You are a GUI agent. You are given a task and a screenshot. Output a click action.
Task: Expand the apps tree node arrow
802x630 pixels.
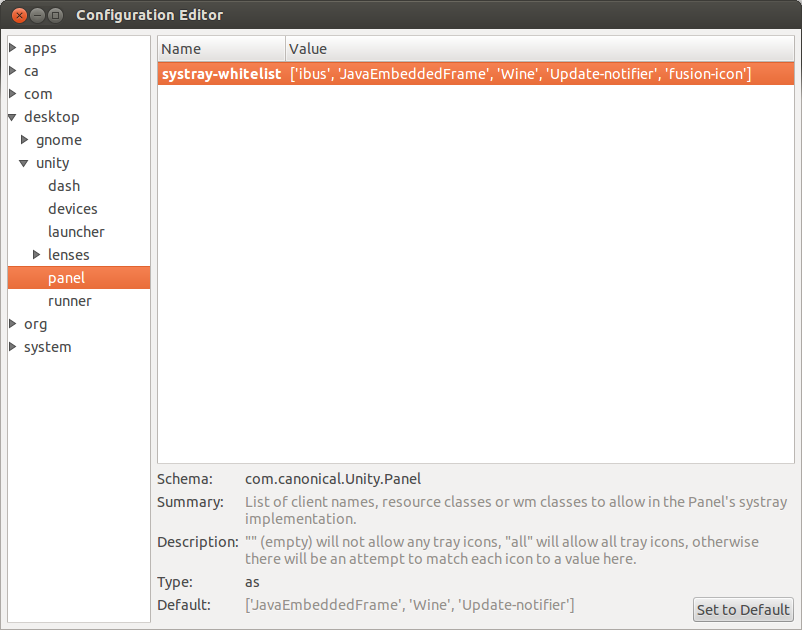[13, 48]
